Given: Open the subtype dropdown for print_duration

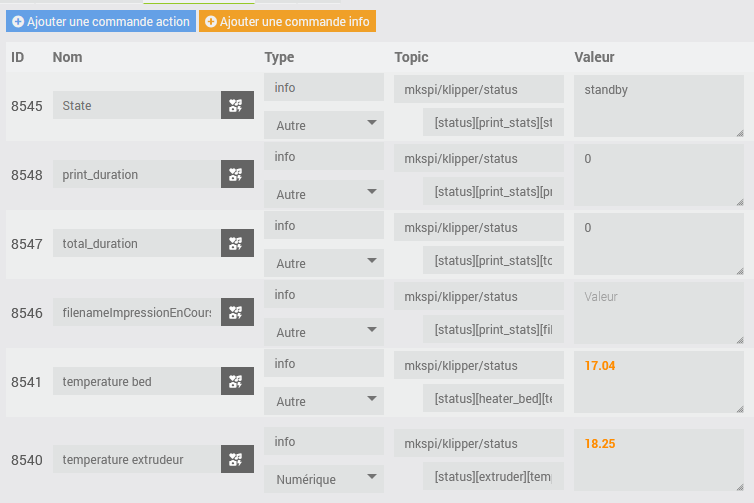Looking at the screenshot, I should (x=324, y=194).
